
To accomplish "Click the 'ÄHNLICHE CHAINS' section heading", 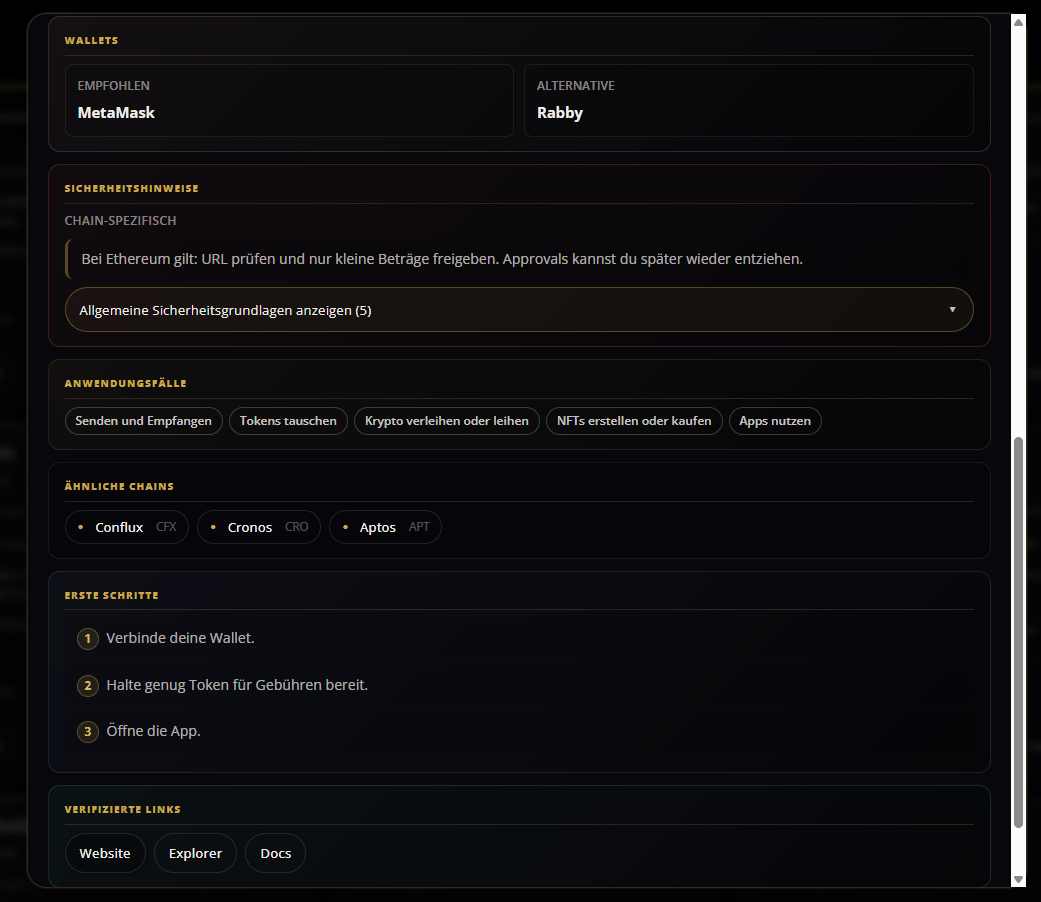I will [120, 486].
